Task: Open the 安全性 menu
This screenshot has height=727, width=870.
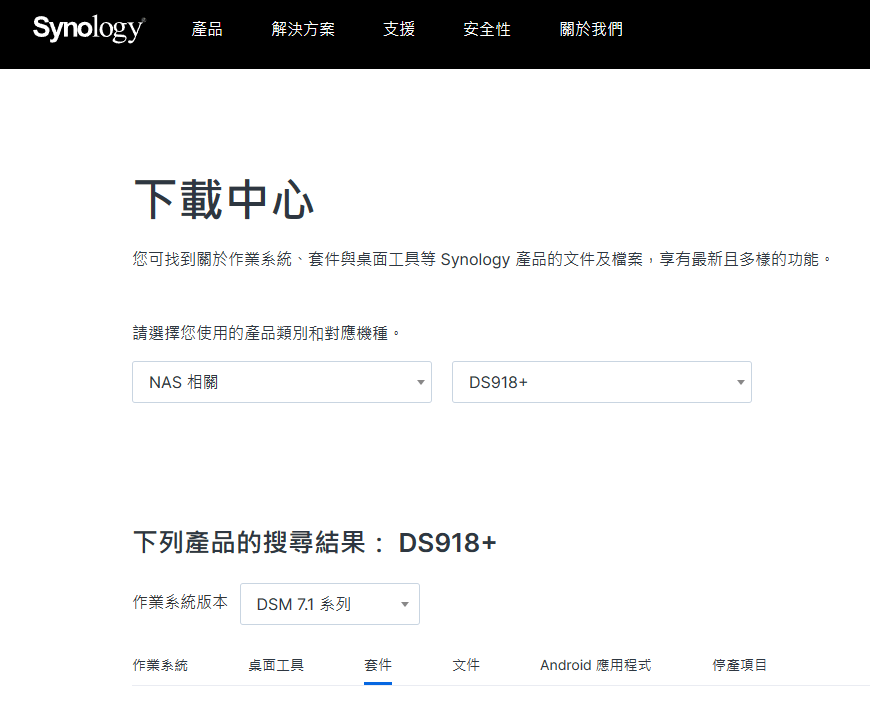Action: coord(487,29)
